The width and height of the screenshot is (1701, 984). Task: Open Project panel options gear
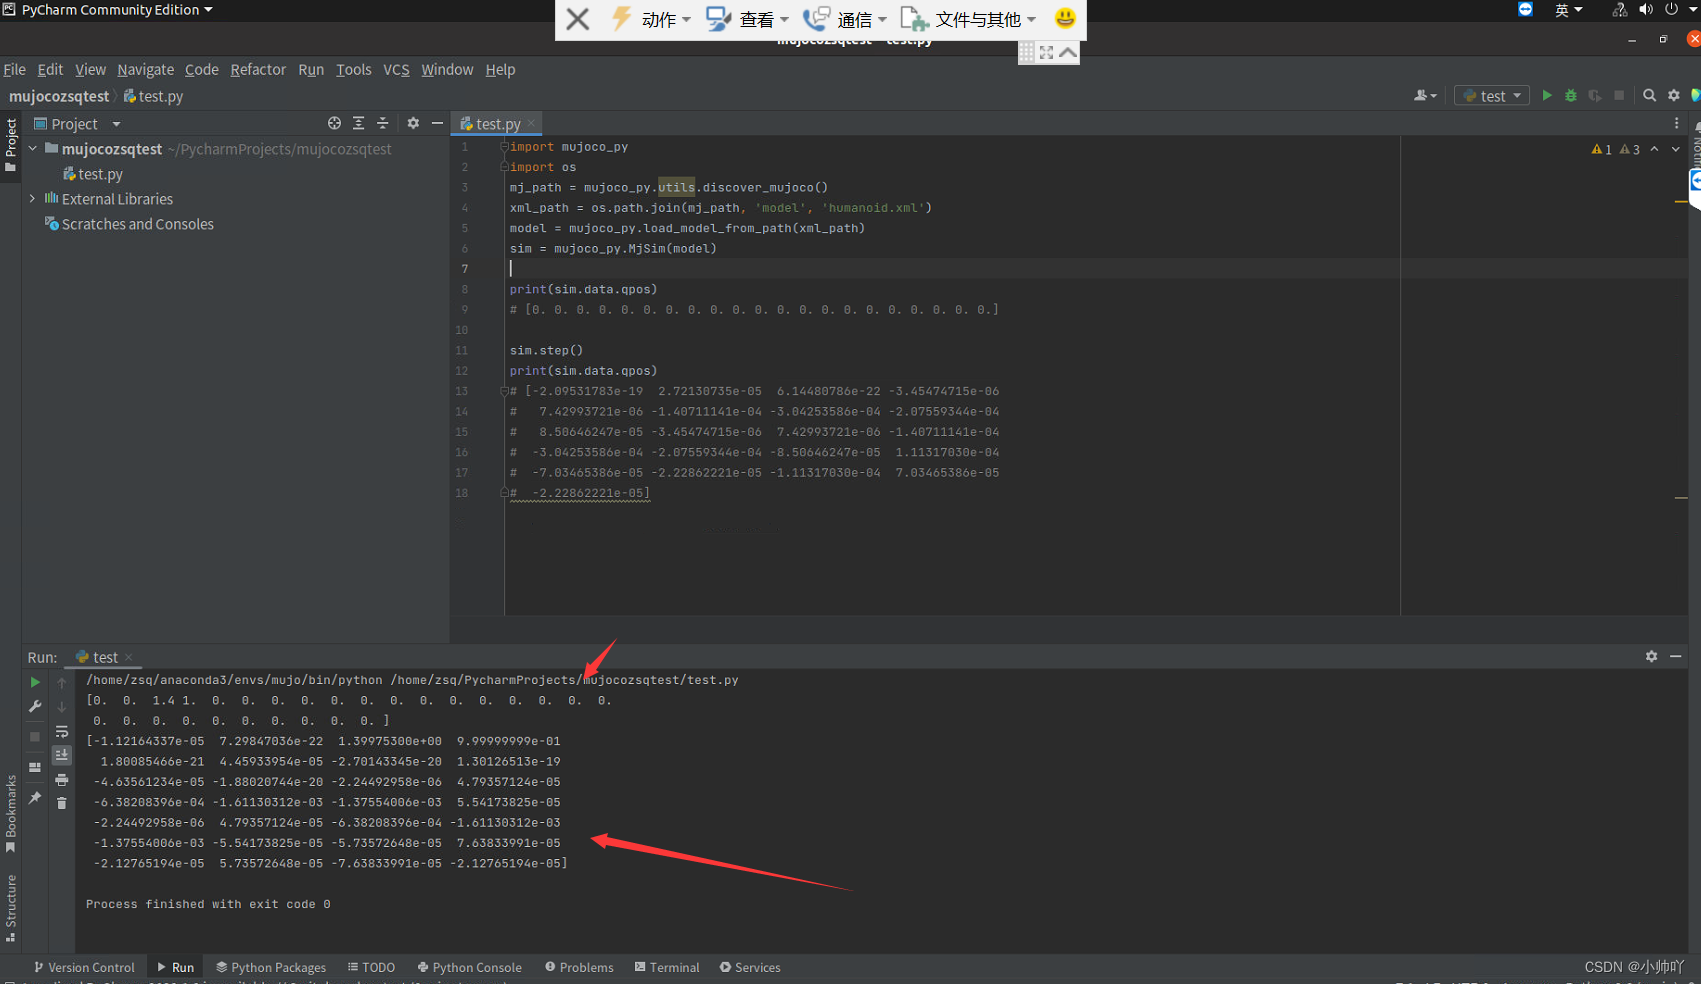click(413, 123)
